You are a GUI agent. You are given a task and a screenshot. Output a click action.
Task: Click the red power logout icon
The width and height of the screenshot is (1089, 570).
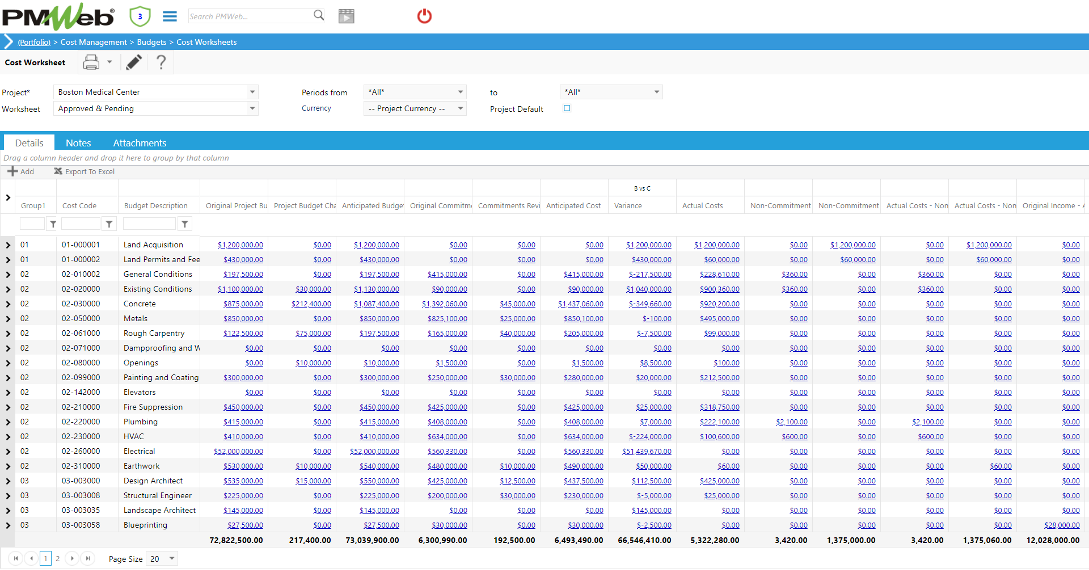pos(424,16)
